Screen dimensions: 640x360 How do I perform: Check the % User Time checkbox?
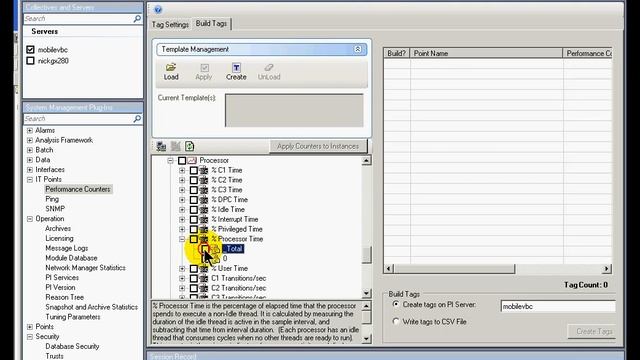click(193, 268)
